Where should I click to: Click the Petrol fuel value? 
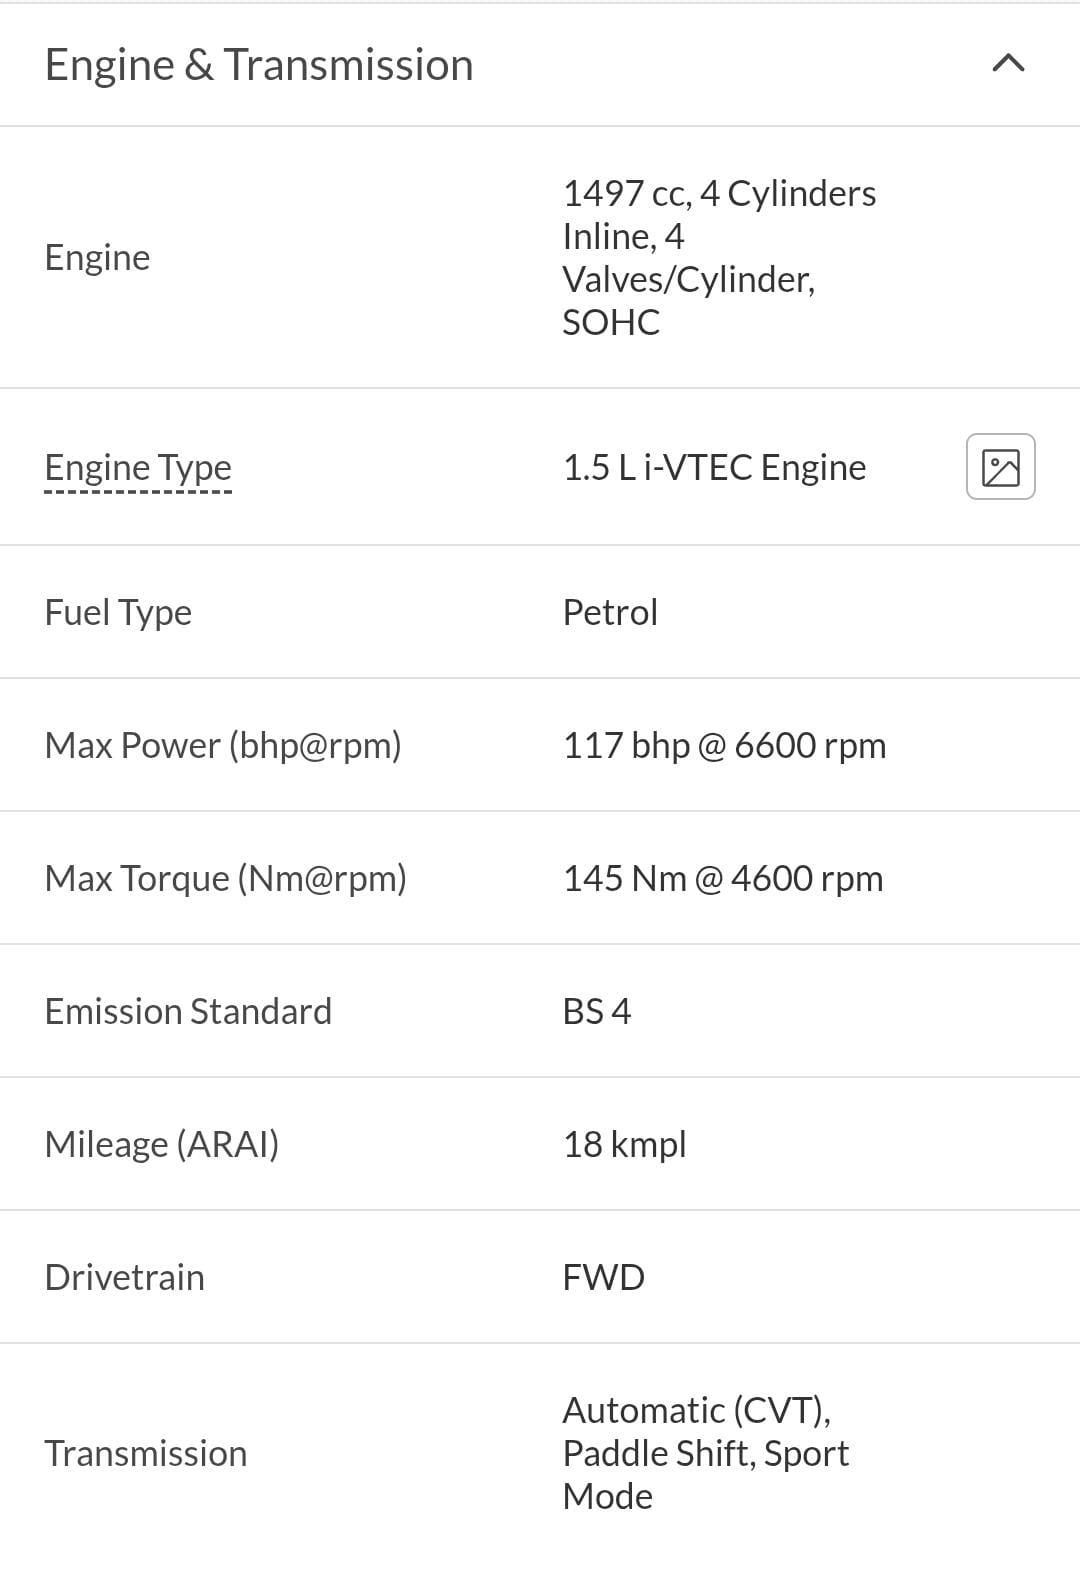610,612
